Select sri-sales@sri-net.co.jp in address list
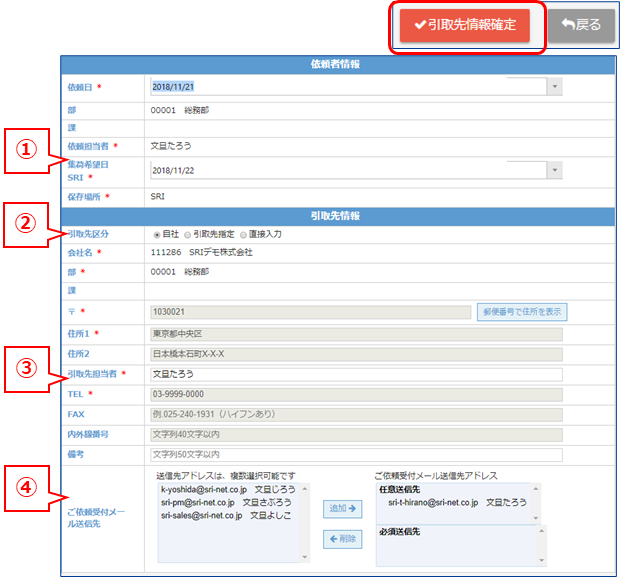This screenshot has height=577, width=620. click(x=221, y=516)
